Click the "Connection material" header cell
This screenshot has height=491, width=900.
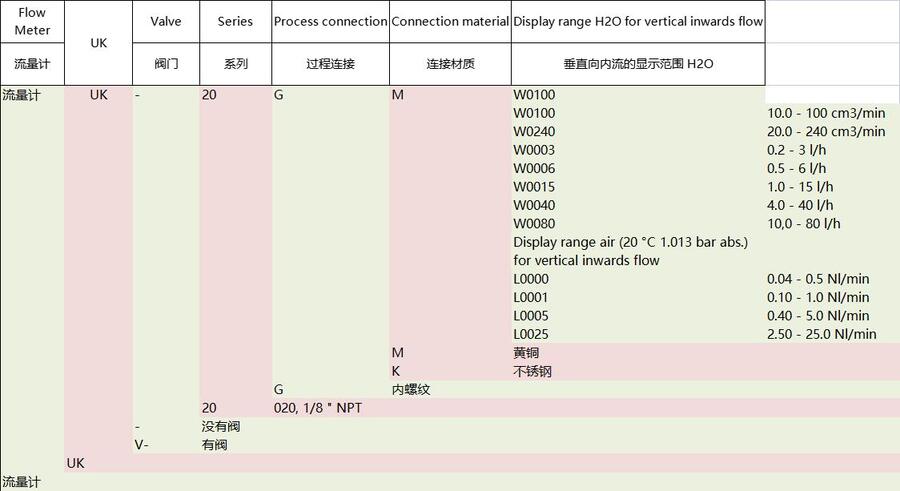(450, 21)
